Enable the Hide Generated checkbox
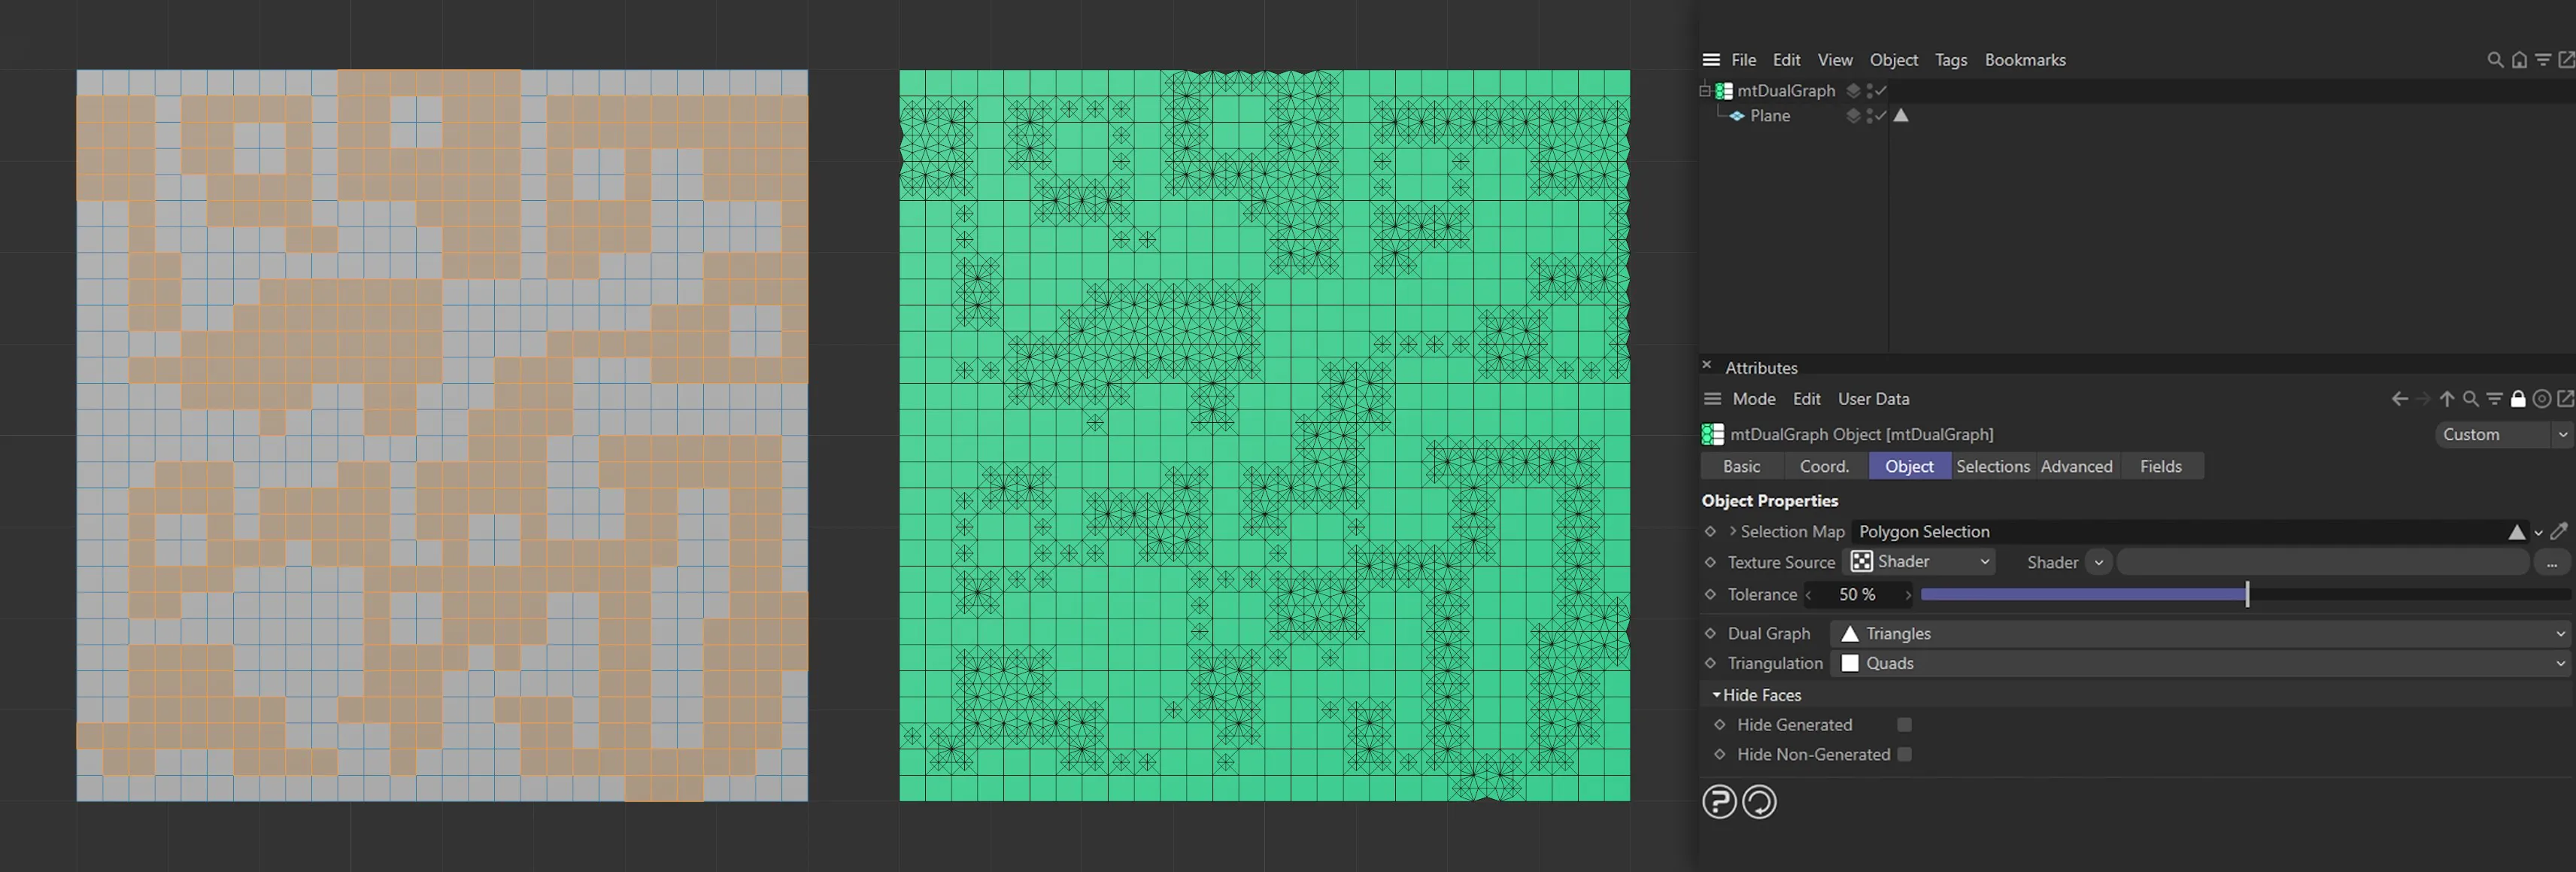Viewport: 2576px width, 872px height. [x=1904, y=724]
